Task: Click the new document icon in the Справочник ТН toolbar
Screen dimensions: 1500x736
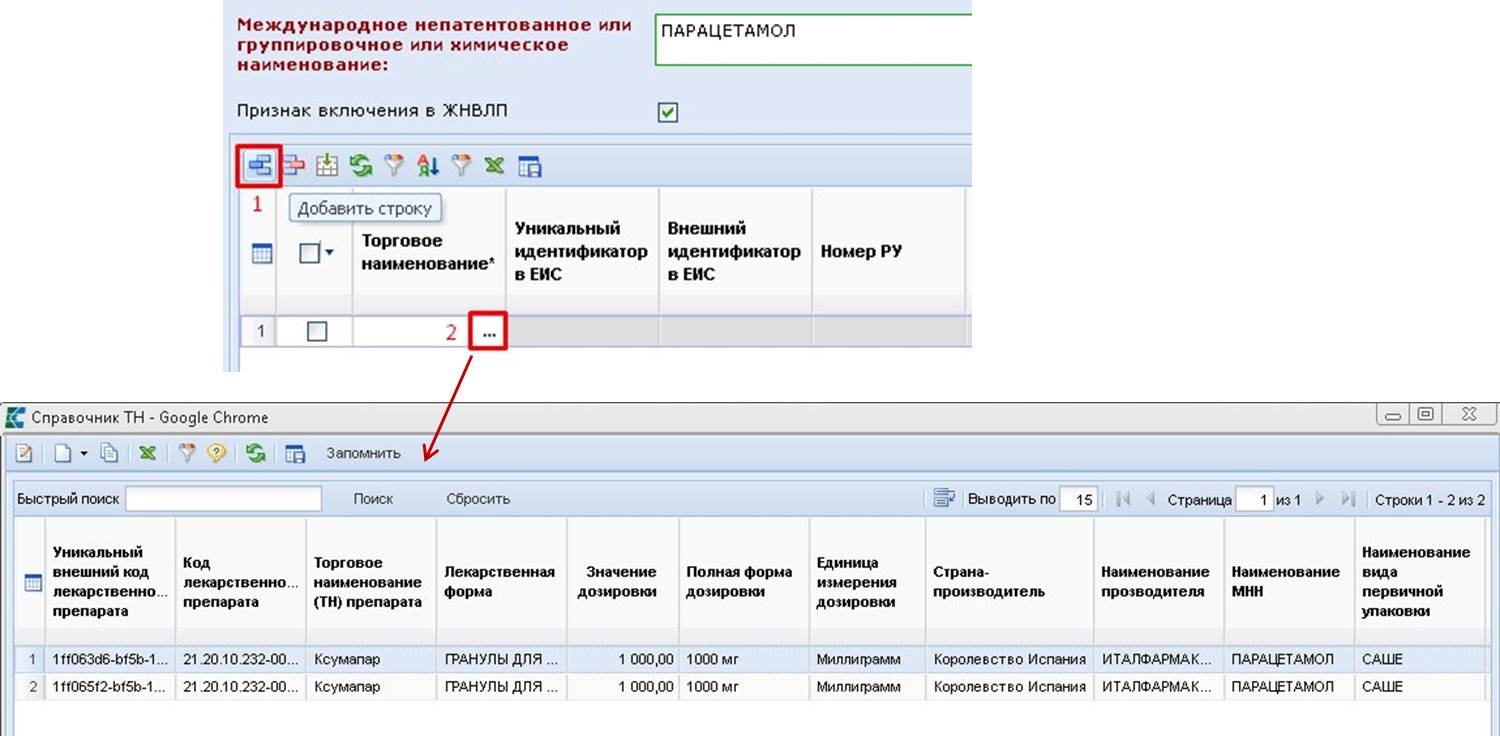Action: (63, 453)
